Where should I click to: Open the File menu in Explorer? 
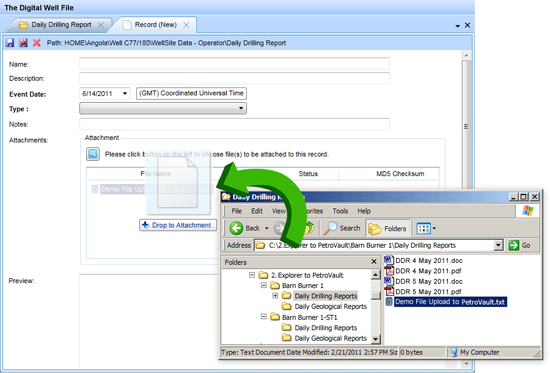236,211
